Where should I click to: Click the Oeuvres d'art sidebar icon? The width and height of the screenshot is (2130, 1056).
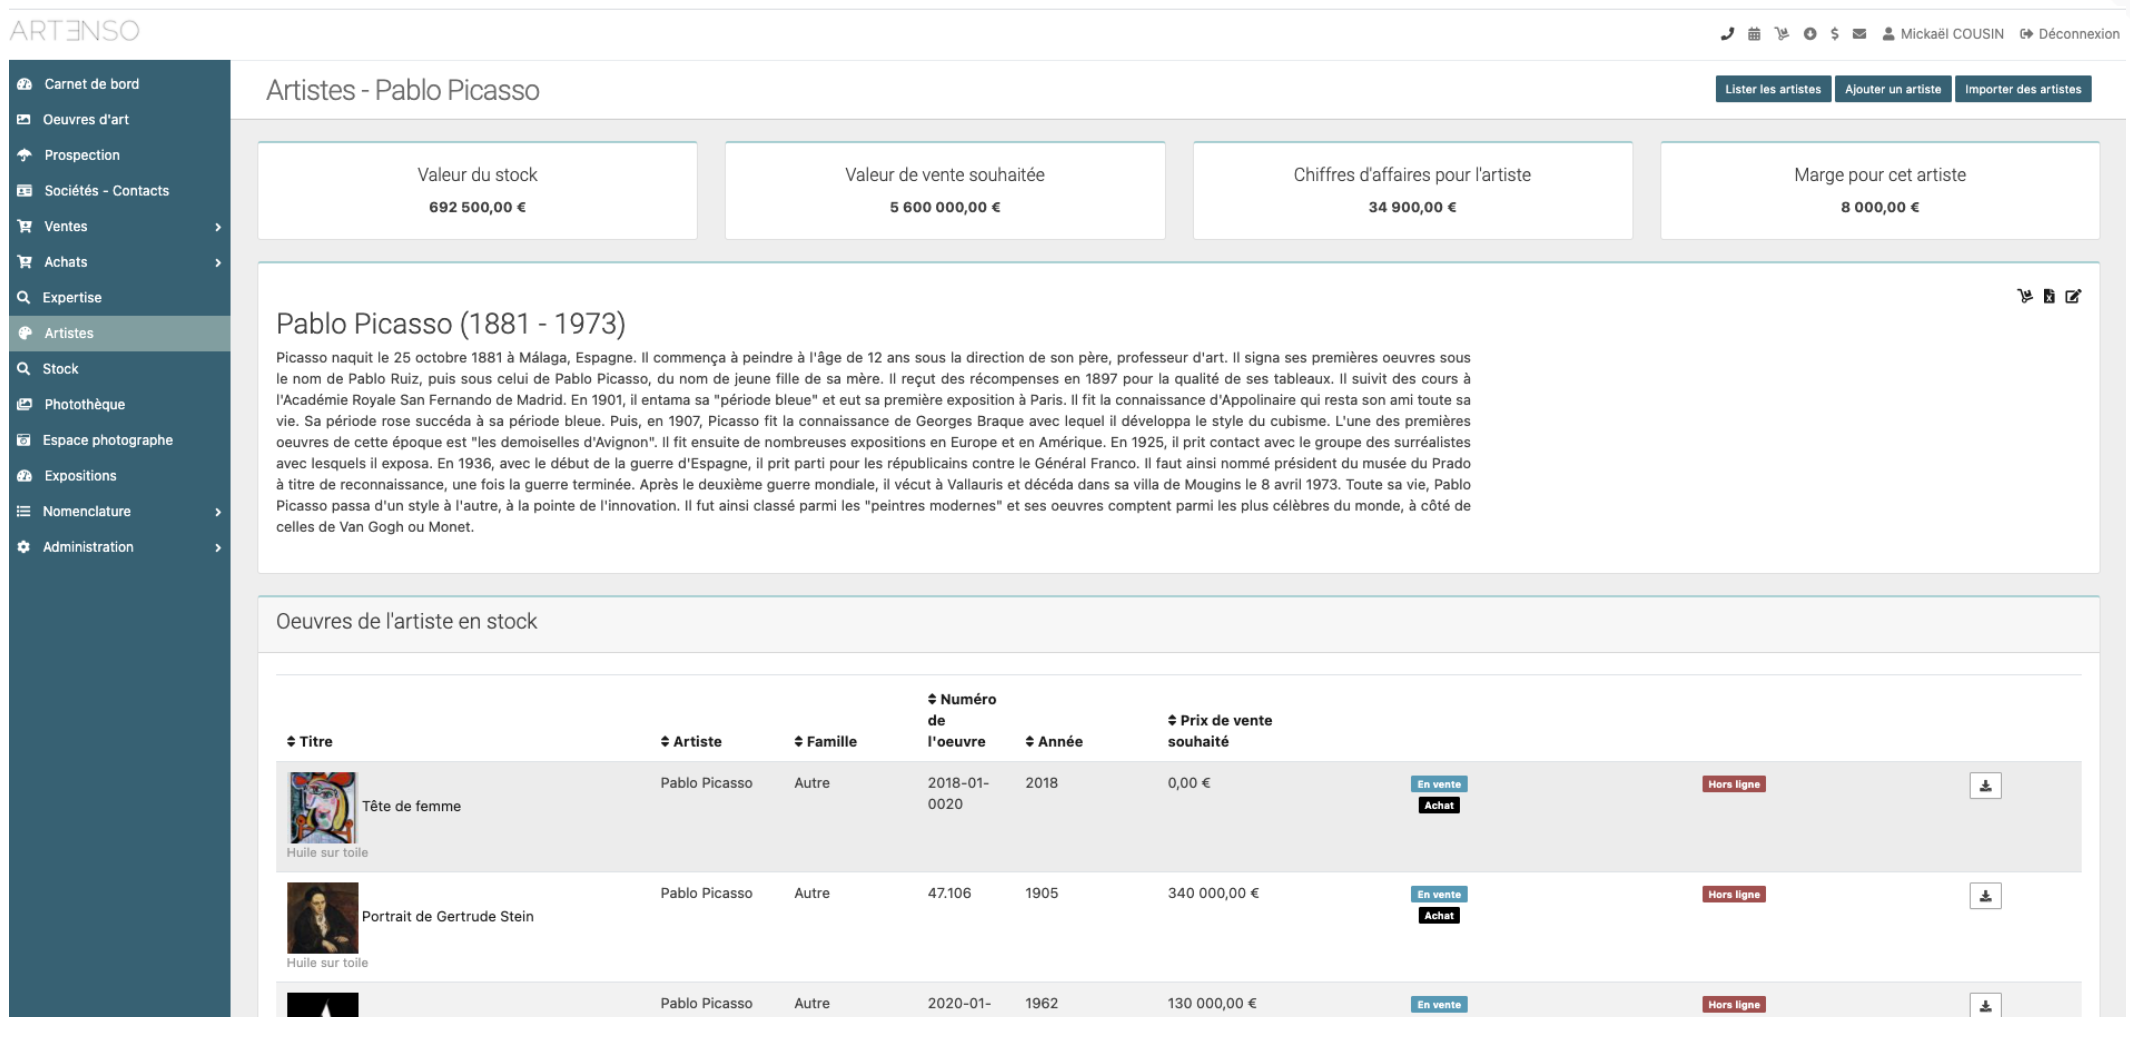[x=24, y=120]
